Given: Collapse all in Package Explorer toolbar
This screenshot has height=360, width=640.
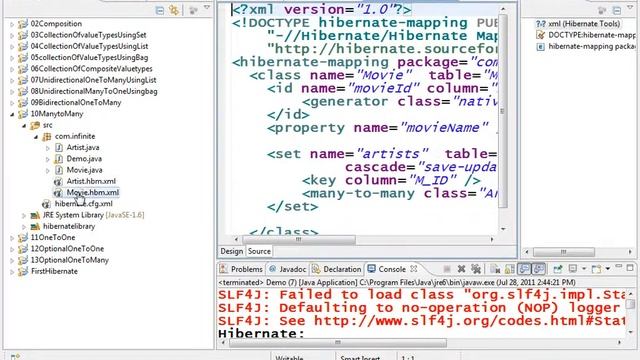Looking at the screenshot, I should (160, 11).
